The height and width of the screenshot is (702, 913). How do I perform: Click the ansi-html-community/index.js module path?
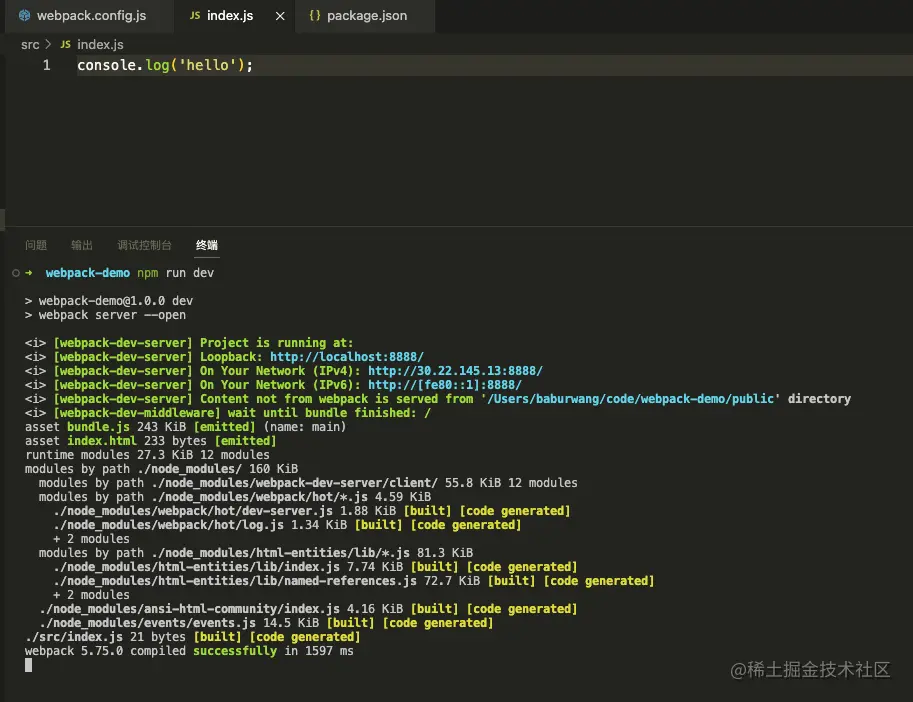(x=189, y=608)
